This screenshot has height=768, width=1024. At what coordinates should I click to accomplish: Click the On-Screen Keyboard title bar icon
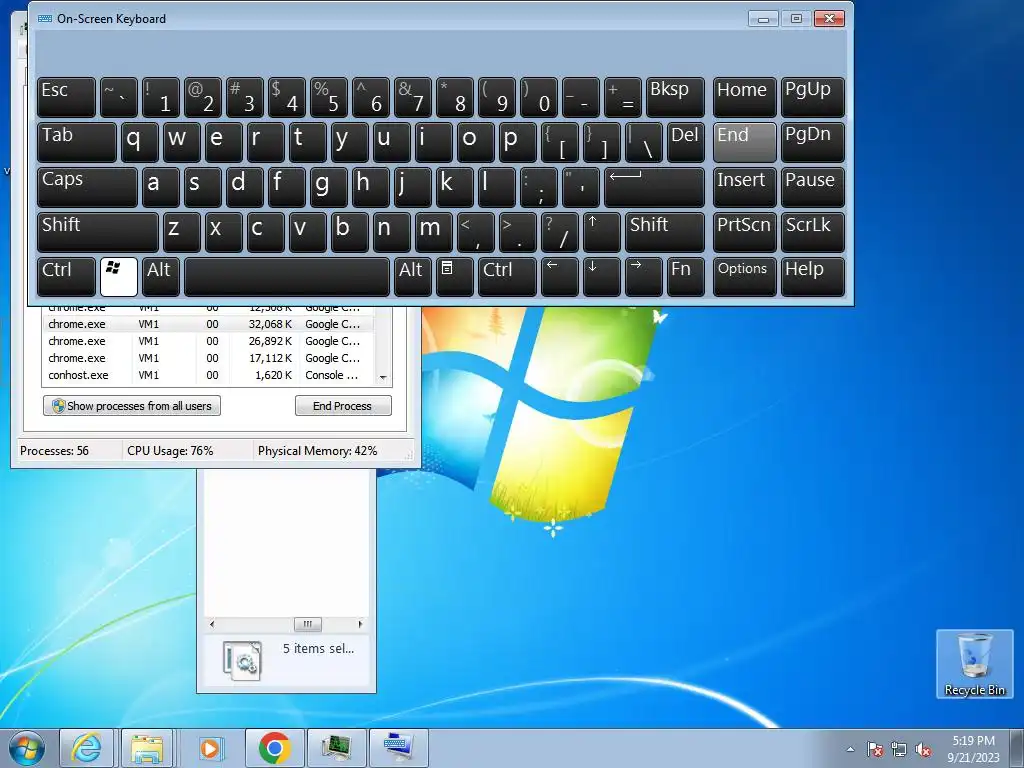(x=45, y=18)
